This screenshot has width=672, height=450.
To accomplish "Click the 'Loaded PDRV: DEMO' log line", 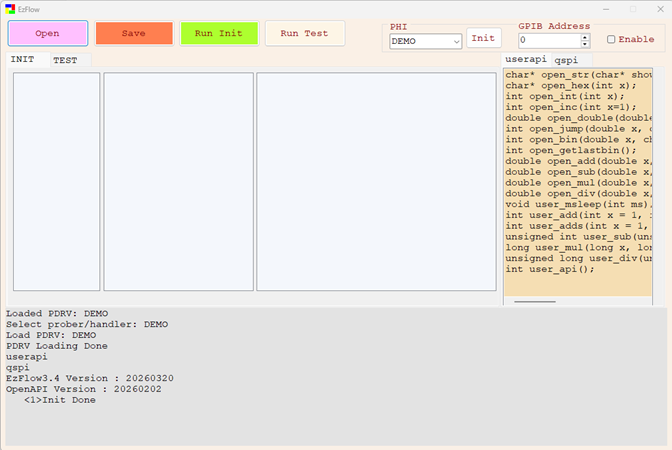I will 57,314.
